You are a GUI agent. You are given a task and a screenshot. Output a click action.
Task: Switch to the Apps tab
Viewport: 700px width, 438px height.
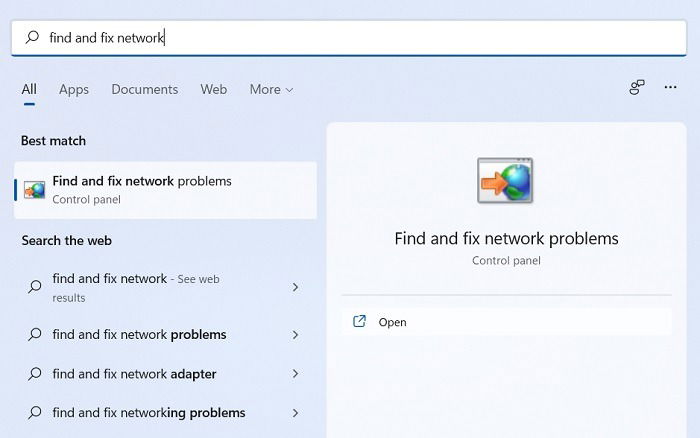74,89
